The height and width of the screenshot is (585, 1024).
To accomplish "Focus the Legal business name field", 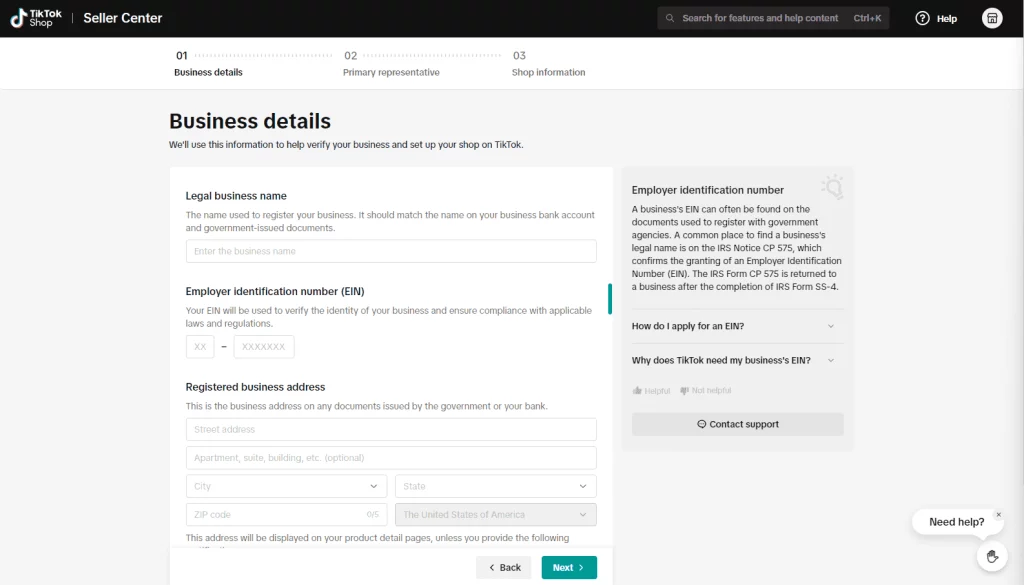I will [391, 251].
